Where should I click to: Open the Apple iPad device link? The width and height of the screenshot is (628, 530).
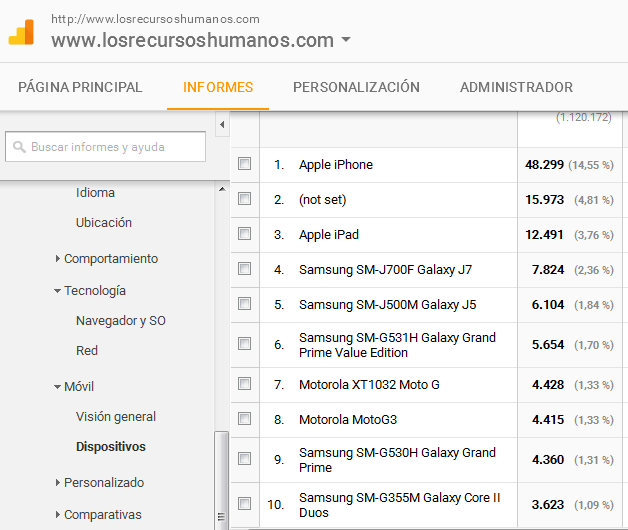329,234
